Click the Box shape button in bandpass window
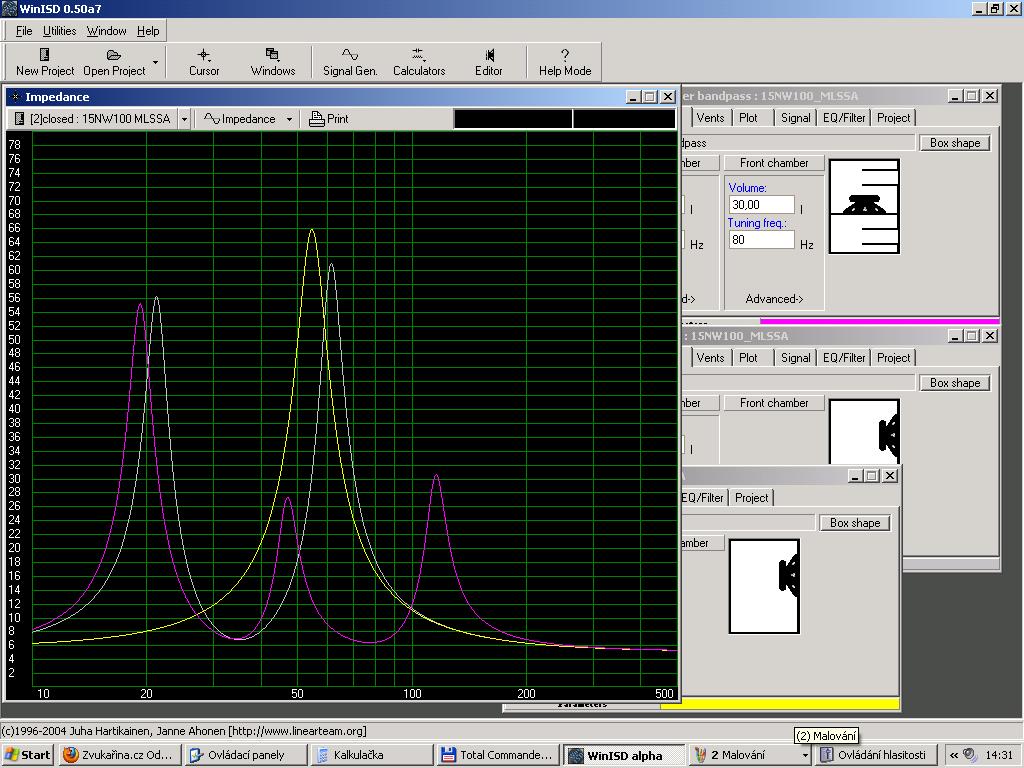Viewport: 1024px width, 768px height. pyautogui.click(x=954, y=143)
